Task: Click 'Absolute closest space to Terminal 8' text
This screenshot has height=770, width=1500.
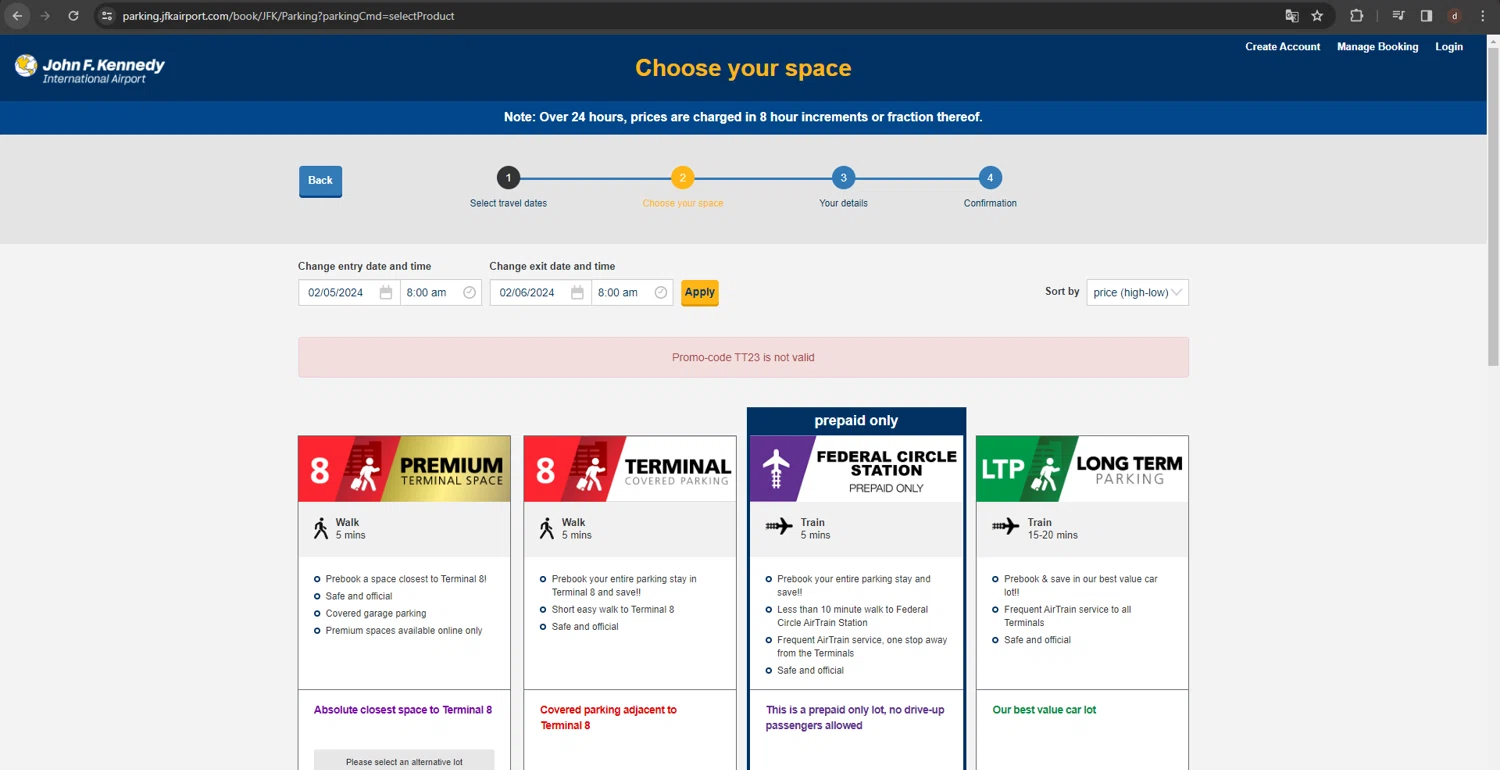Action: pyautogui.click(x=403, y=710)
